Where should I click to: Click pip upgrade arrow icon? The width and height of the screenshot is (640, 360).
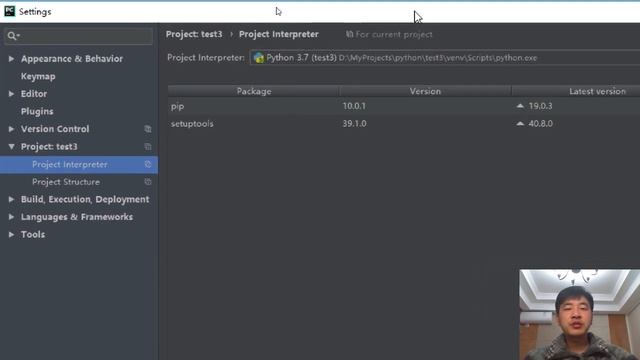pos(520,106)
